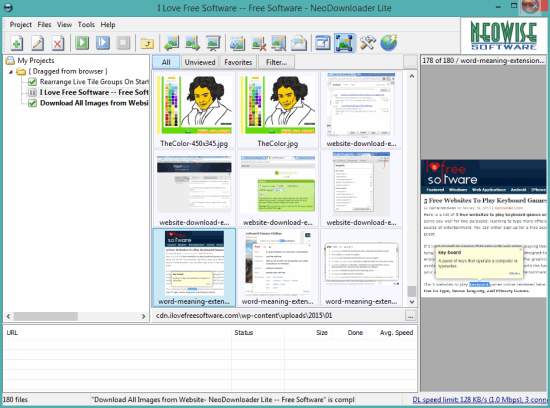The image size is (550, 408).
Task: Click the slideshow presentation icon
Action: [213, 43]
